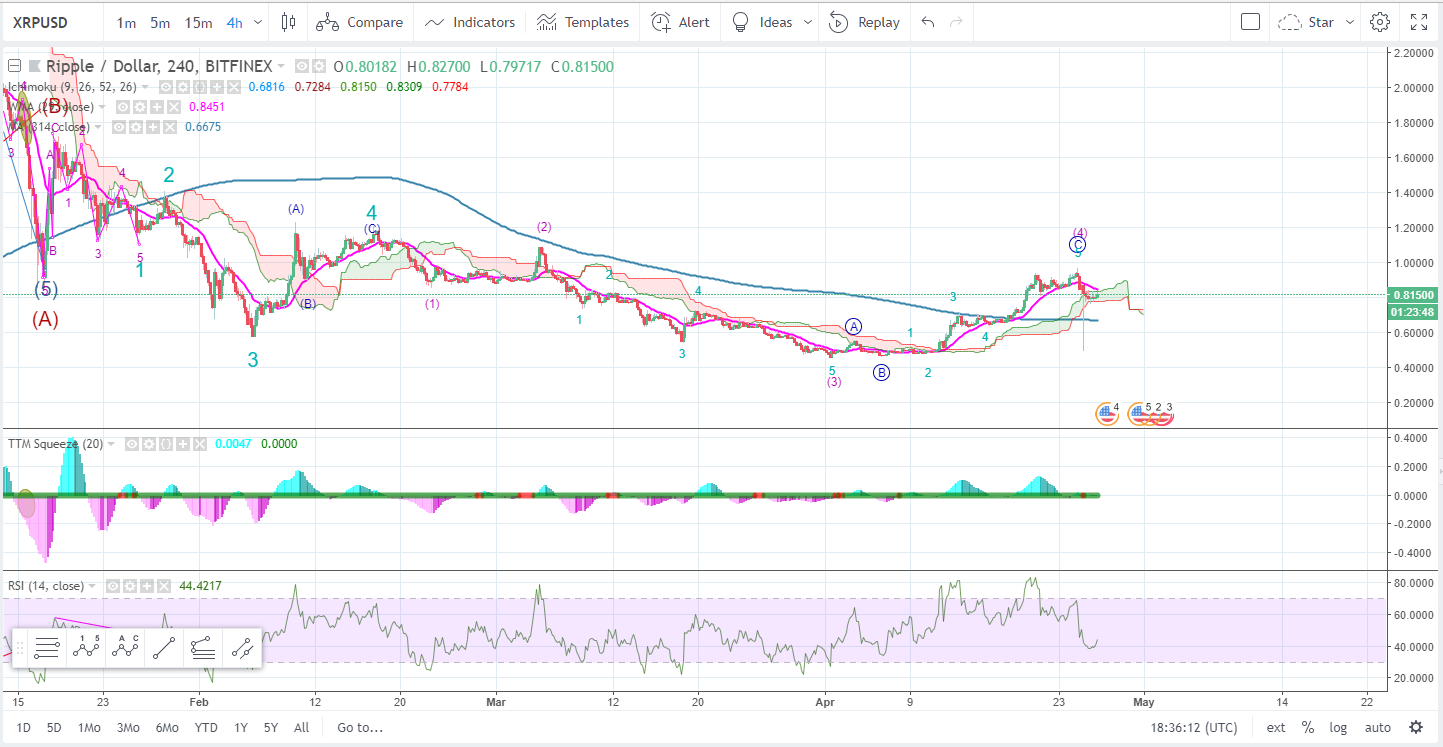Toggle extended hours with ext button
Viewport: 1443px width, 747px height.
[x=1276, y=727]
